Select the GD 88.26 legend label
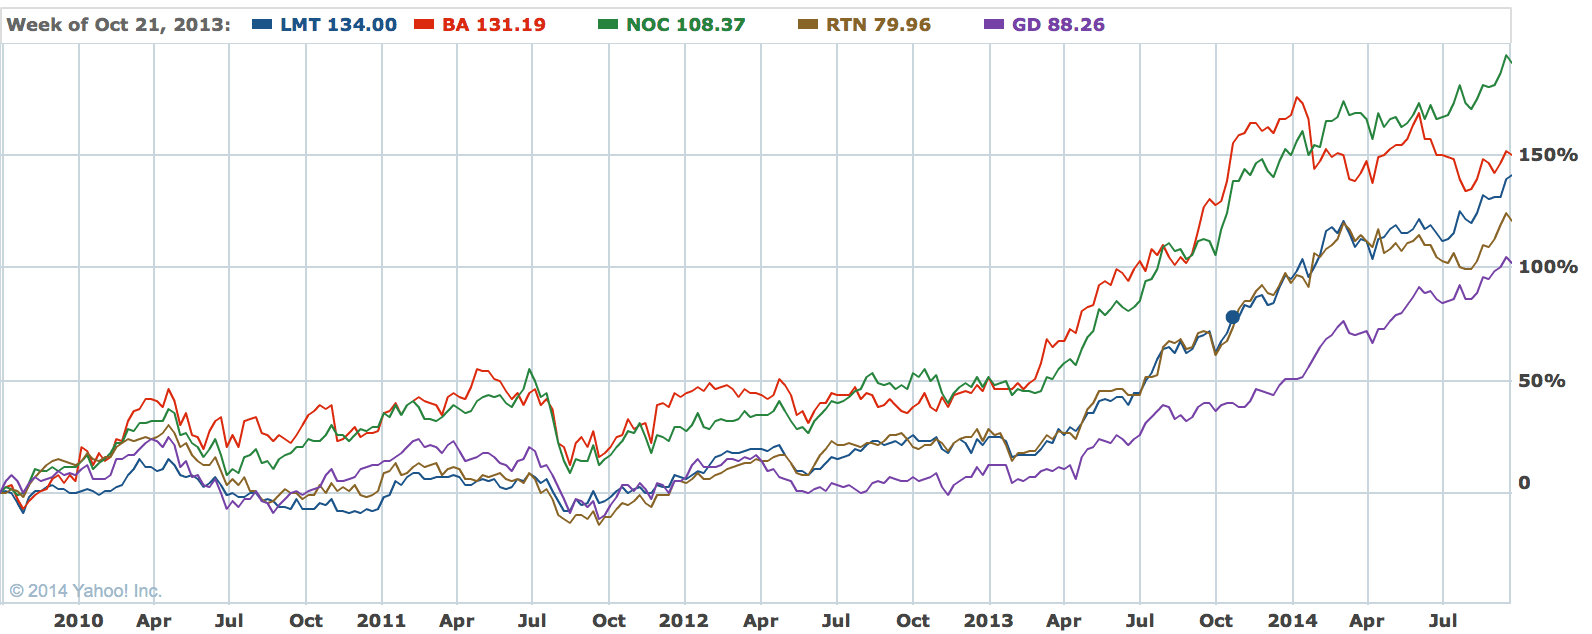Viewport: 1592px width, 634px height. pyautogui.click(x=1058, y=25)
